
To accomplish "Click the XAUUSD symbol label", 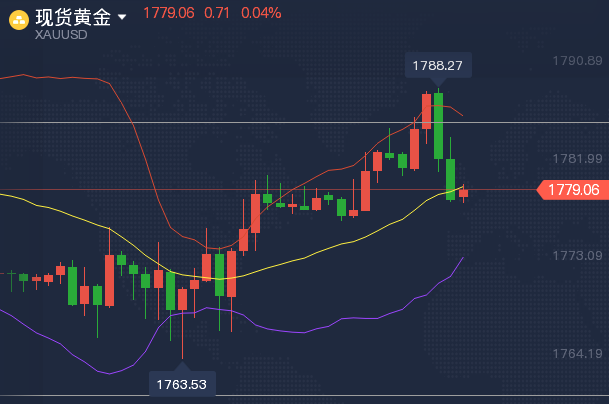I will point(61,35).
